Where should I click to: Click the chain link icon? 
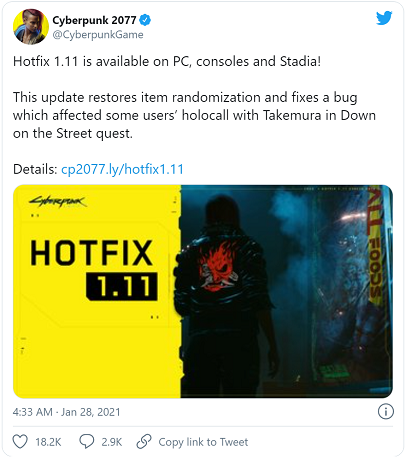[x=144, y=442]
